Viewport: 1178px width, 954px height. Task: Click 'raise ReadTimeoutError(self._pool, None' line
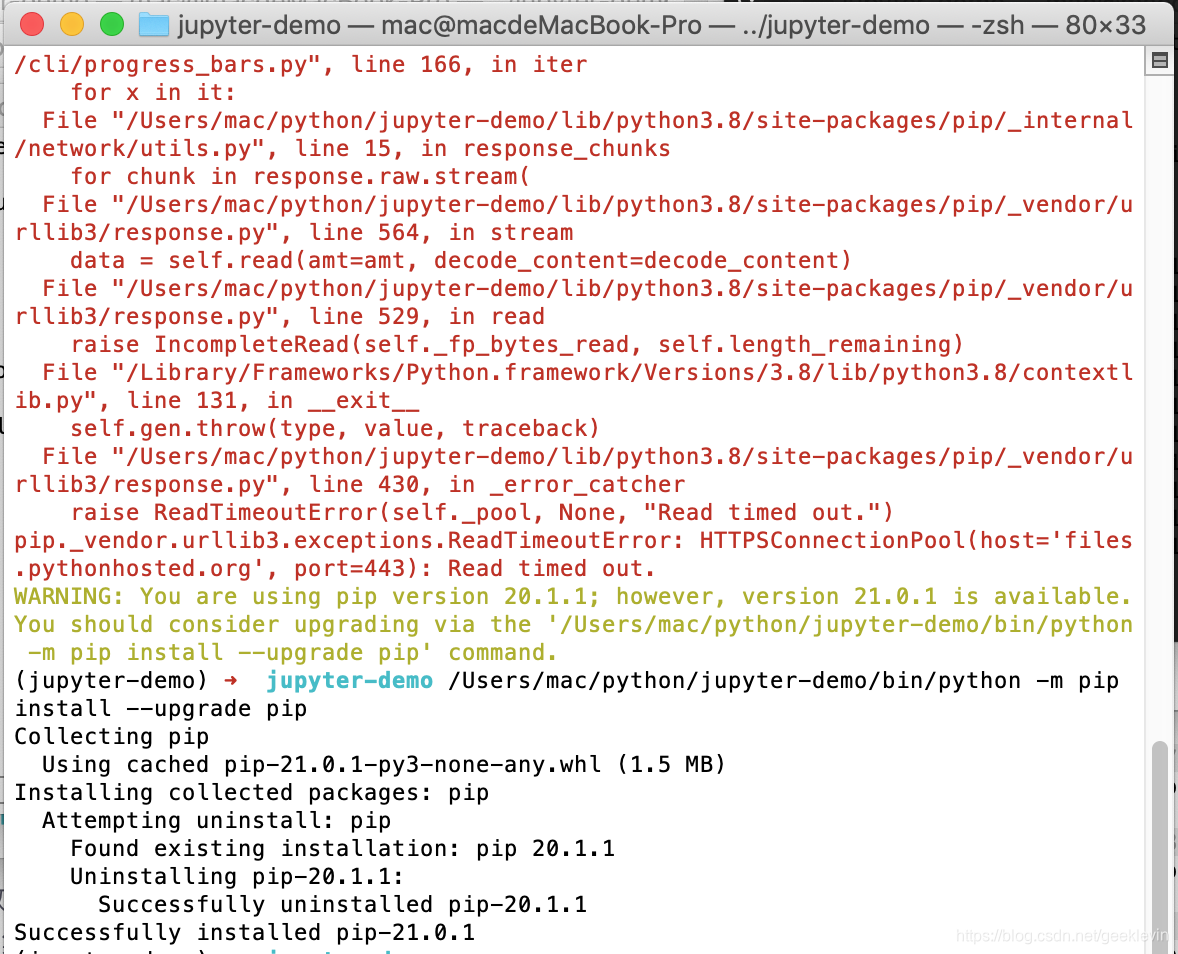482,512
